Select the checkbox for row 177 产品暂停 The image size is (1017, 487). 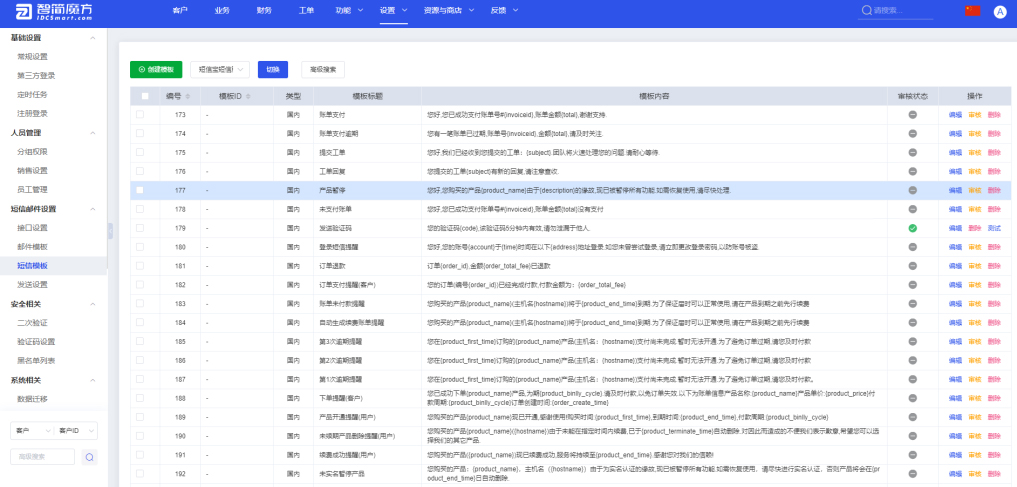140,190
